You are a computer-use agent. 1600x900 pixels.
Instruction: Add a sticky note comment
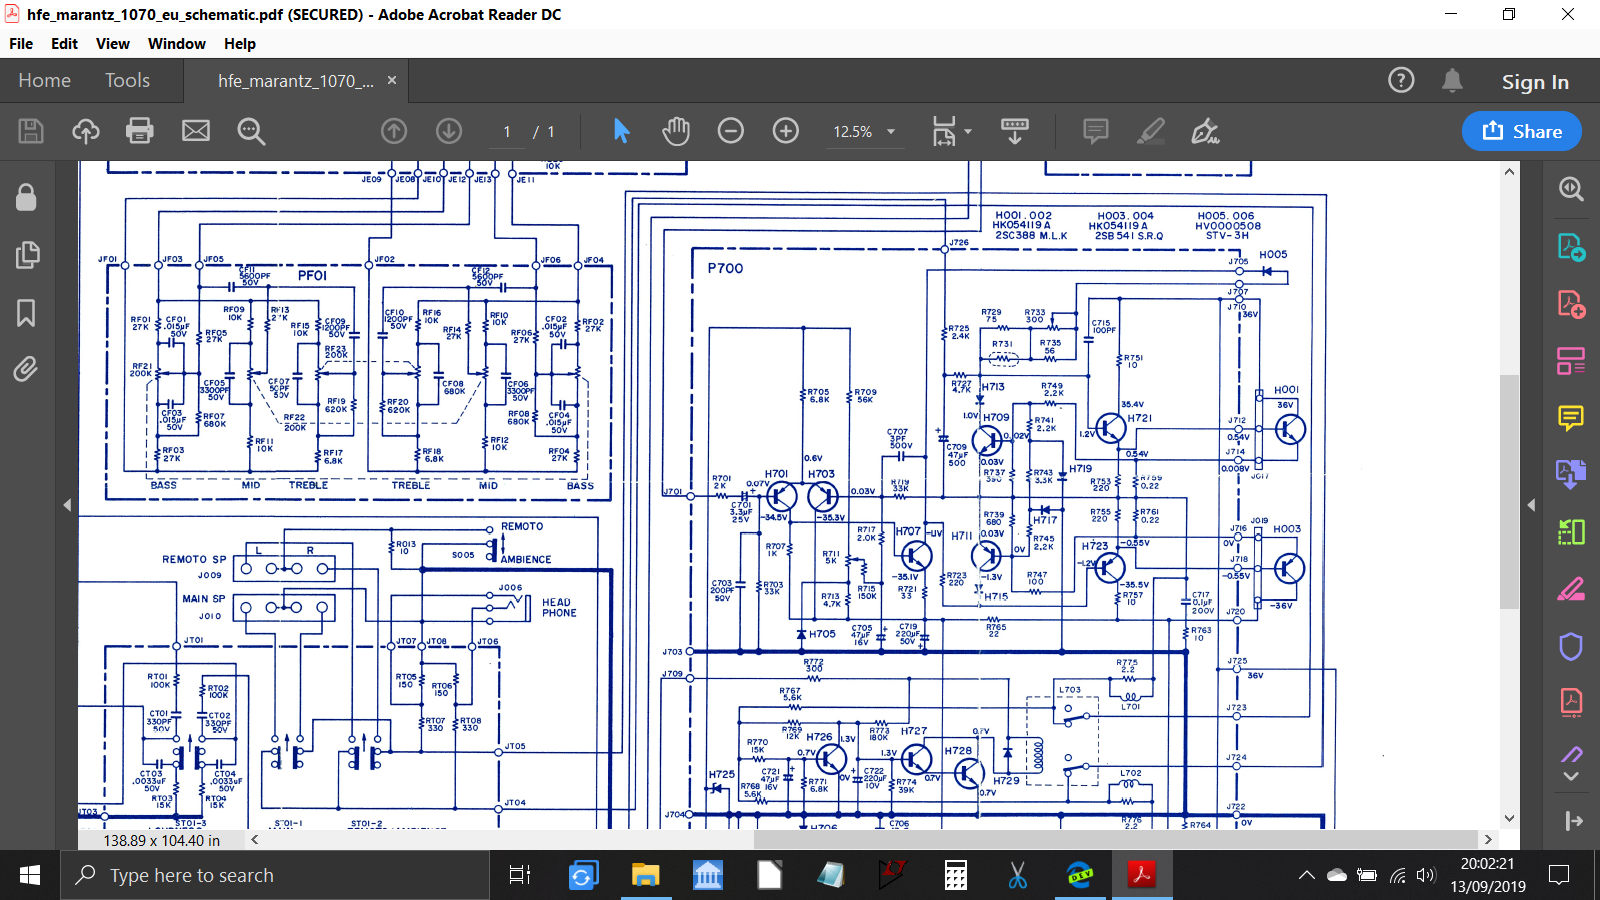click(x=1096, y=131)
